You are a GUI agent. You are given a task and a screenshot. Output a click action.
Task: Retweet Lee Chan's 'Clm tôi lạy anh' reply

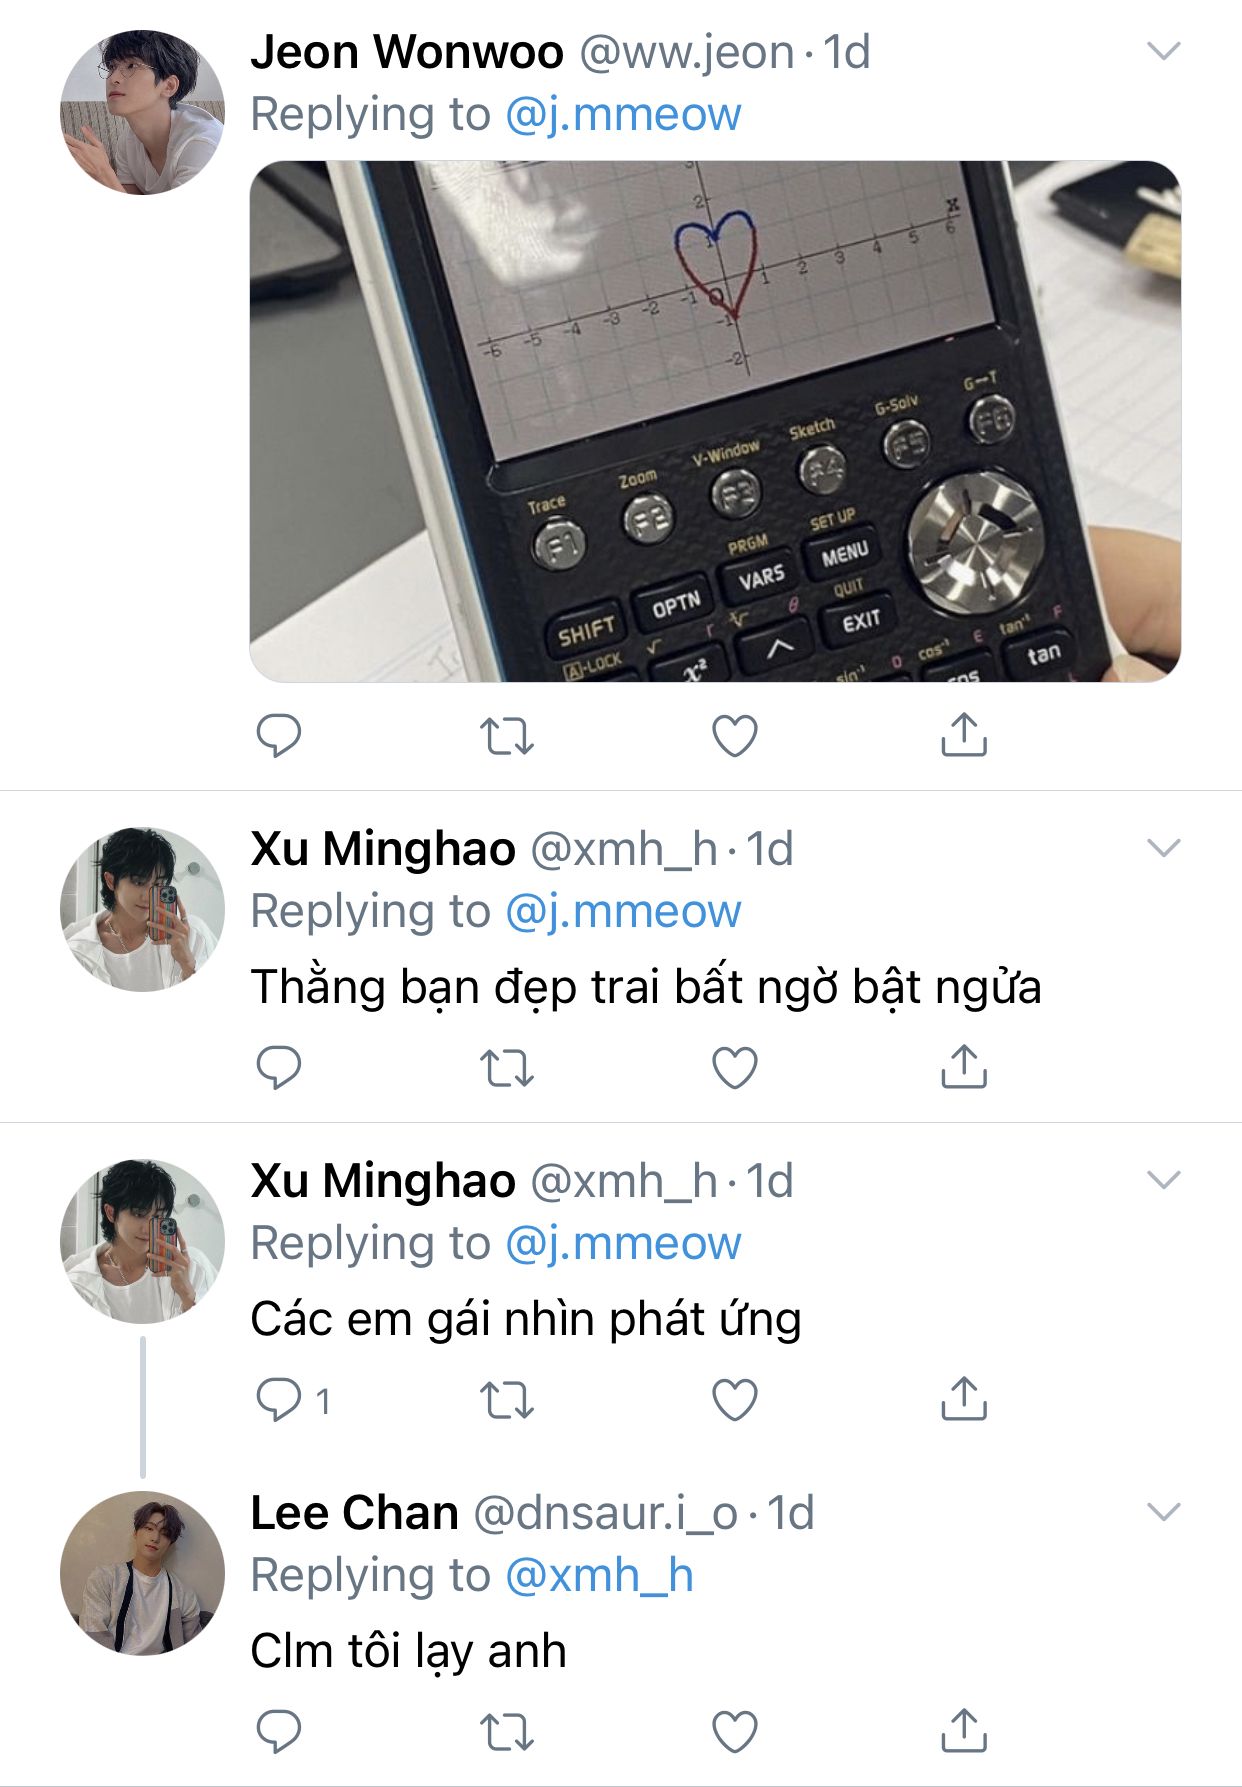point(507,1732)
